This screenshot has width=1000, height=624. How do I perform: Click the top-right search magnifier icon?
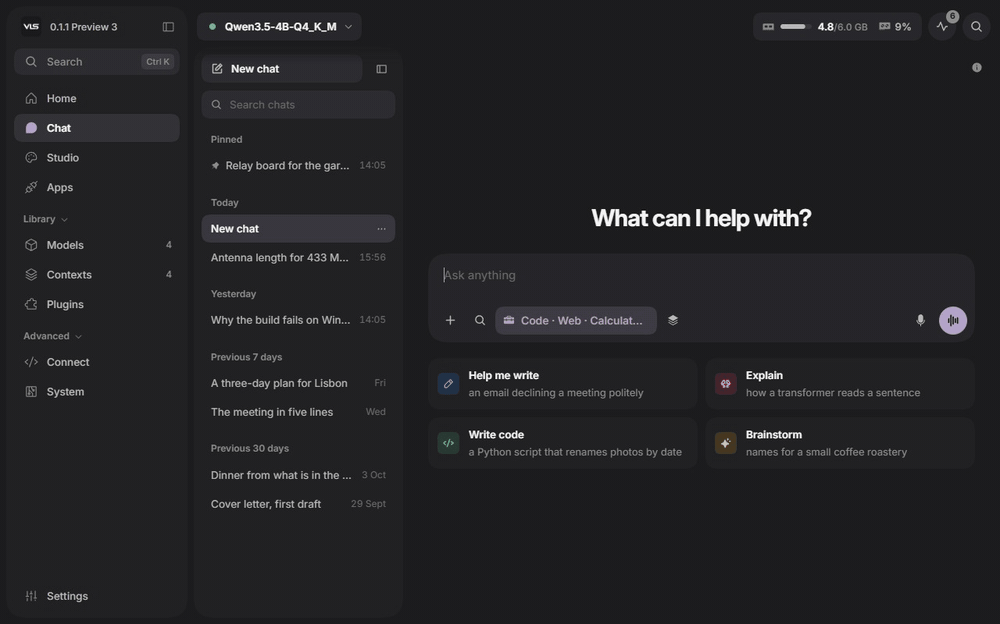[x=976, y=27]
